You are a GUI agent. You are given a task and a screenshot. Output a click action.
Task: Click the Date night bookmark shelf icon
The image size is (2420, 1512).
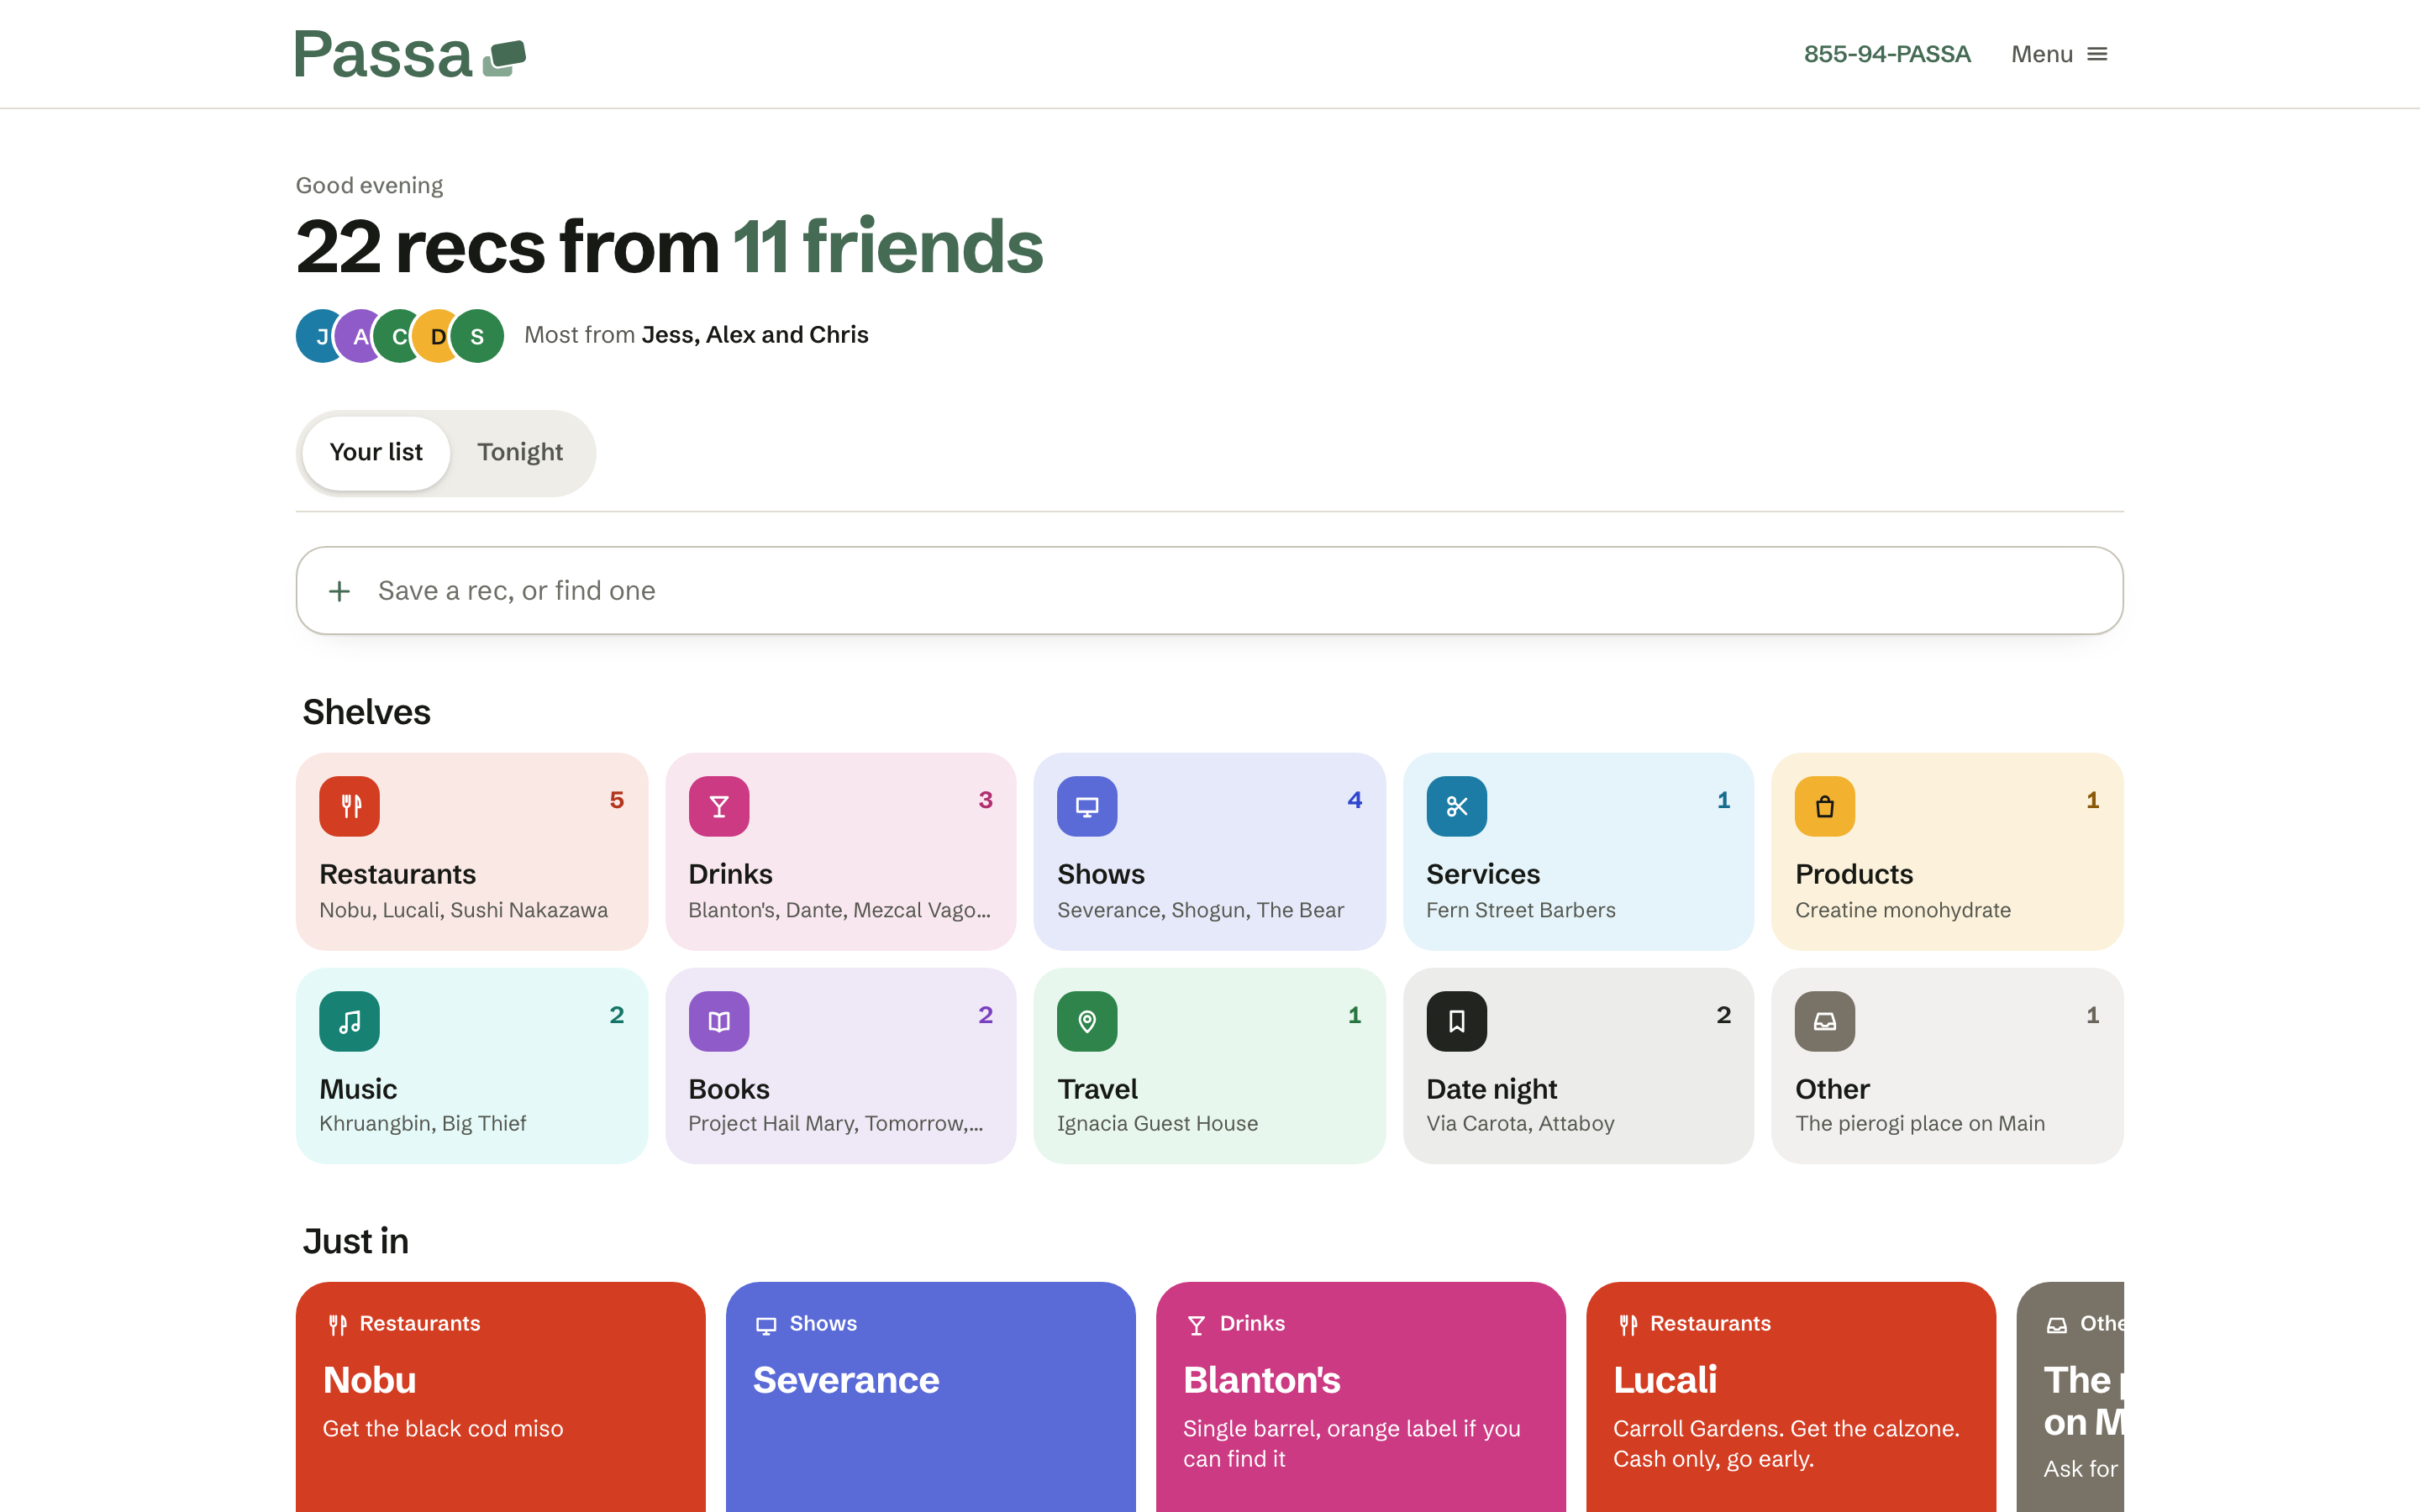(x=1456, y=1021)
